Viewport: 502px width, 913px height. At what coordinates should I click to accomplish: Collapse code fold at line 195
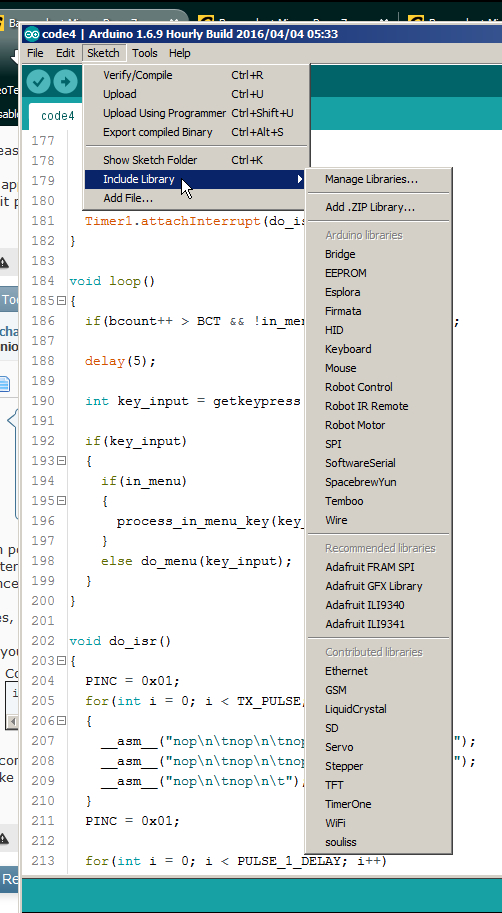(61, 501)
